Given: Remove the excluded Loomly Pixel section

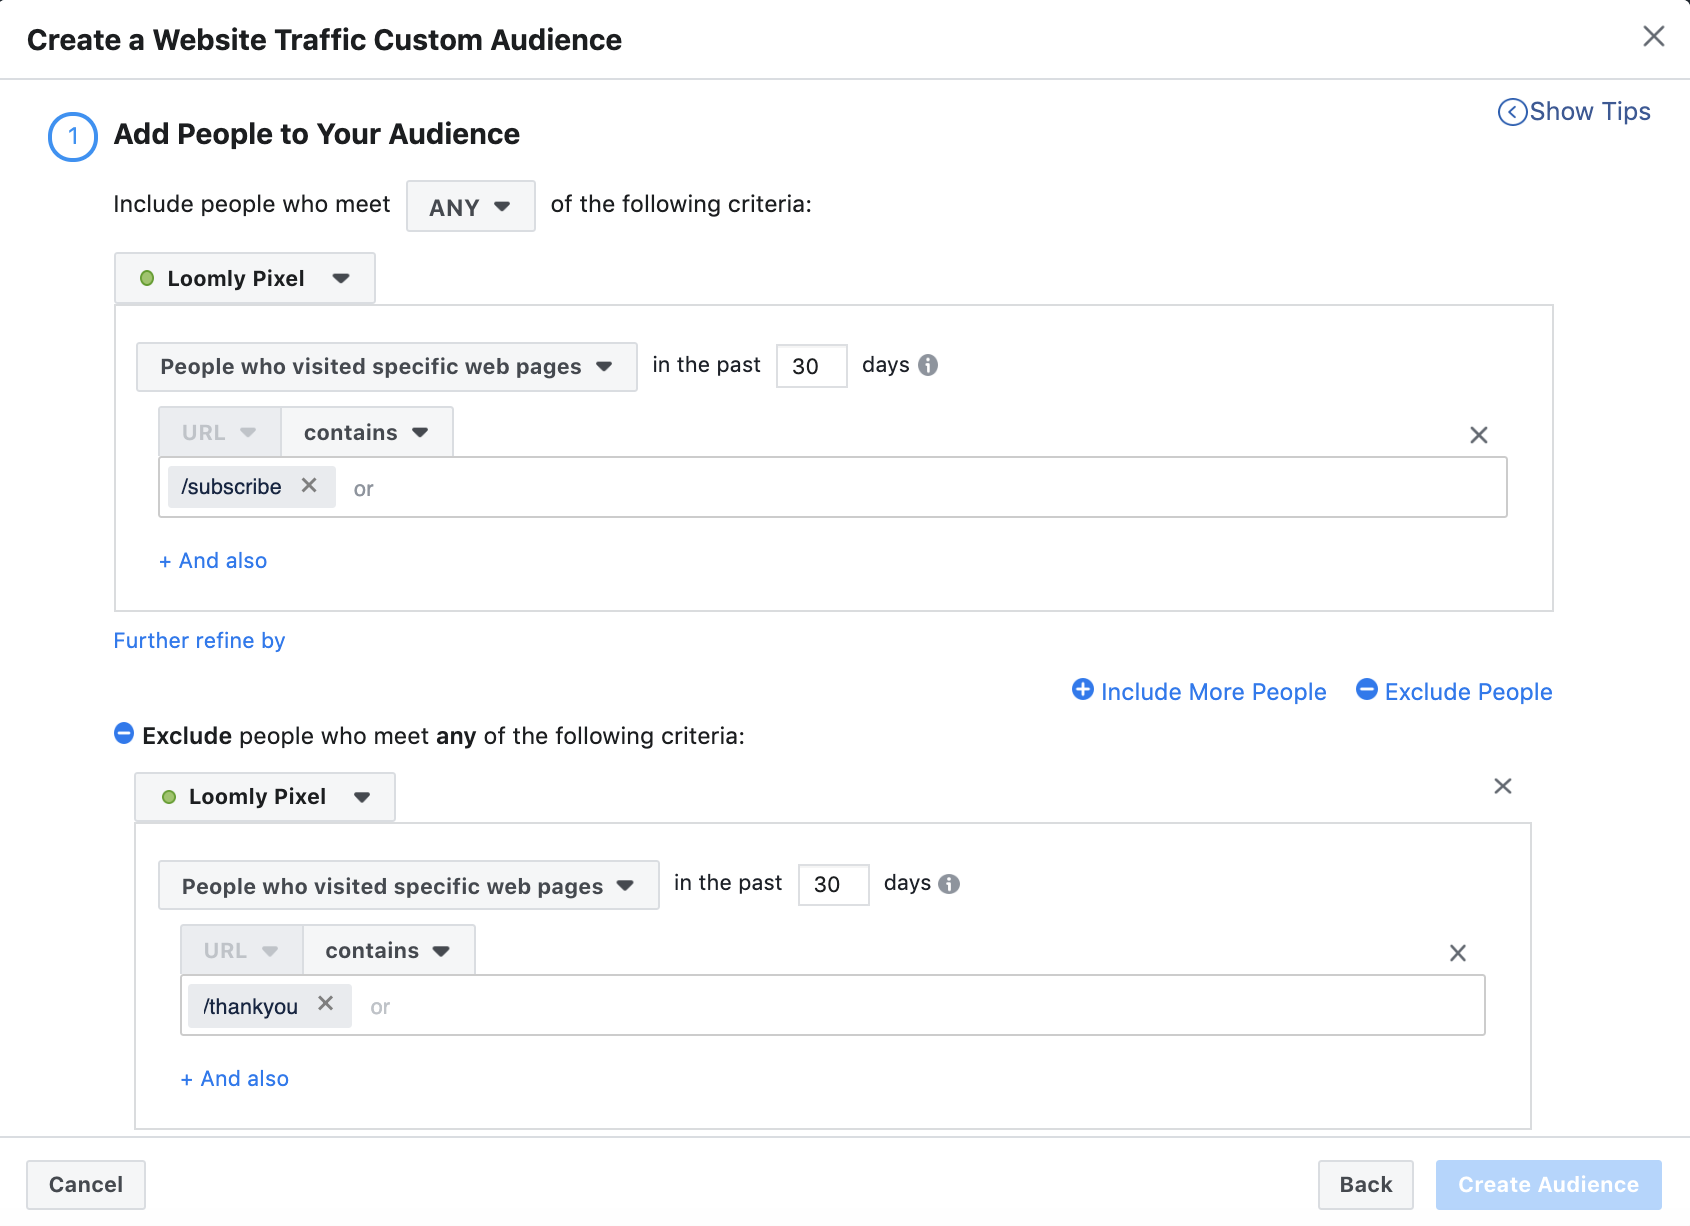Looking at the screenshot, I should pos(1502,786).
